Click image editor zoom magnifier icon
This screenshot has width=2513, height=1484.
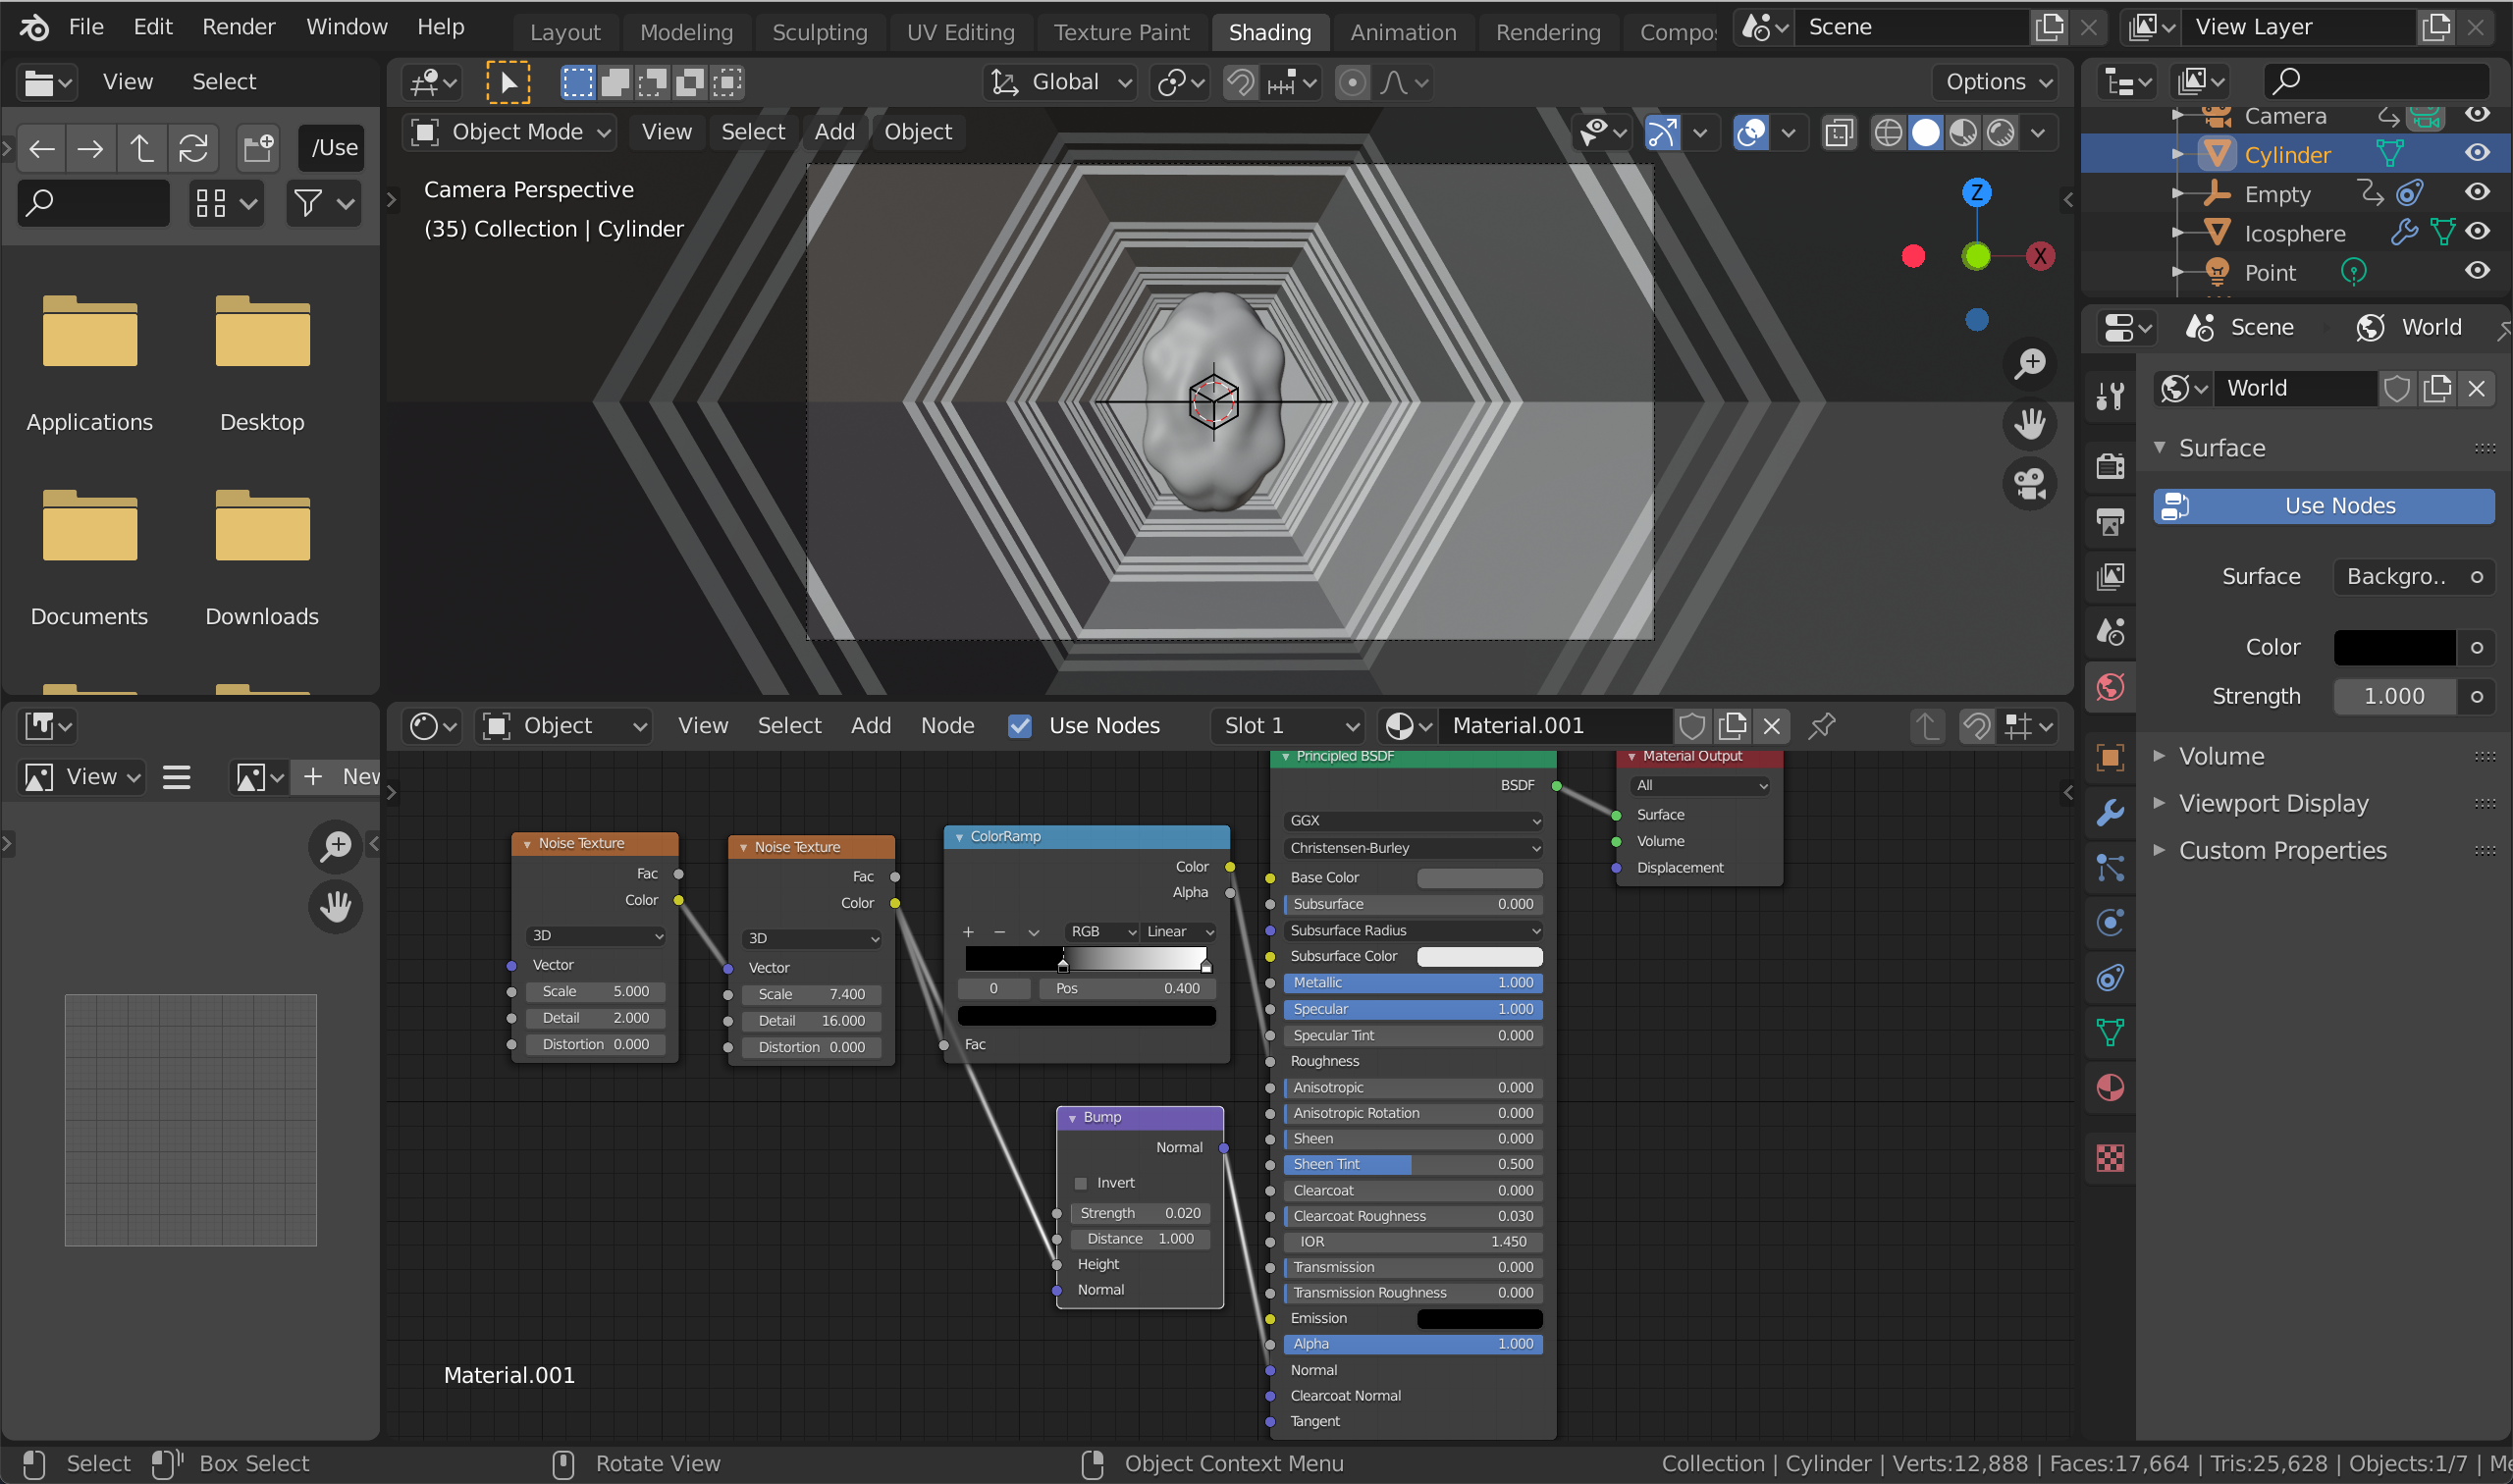pyautogui.click(x=336, y=846)
